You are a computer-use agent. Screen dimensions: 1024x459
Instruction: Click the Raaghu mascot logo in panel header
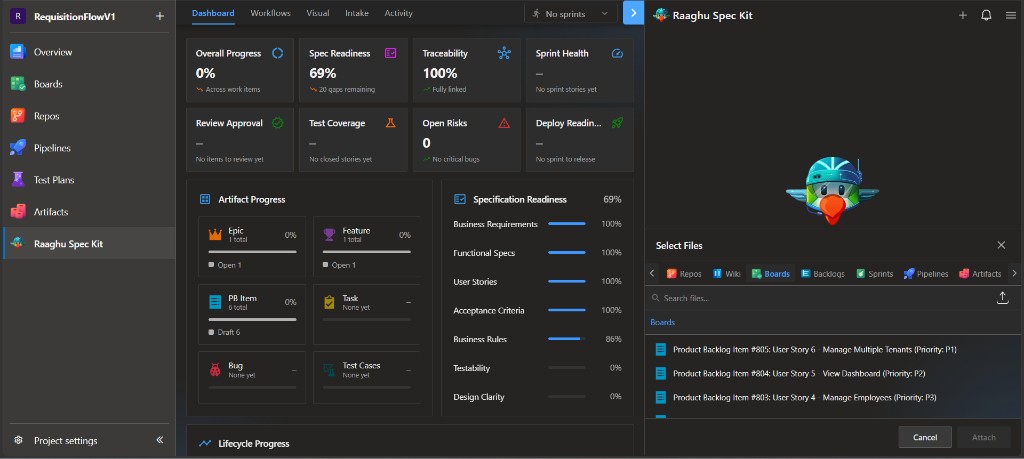pos(660,15)
